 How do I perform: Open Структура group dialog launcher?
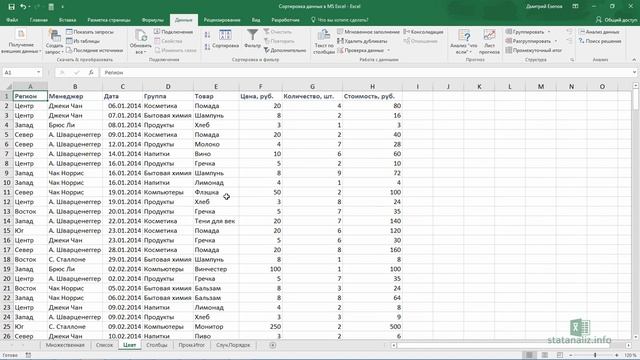coord(572,60)
